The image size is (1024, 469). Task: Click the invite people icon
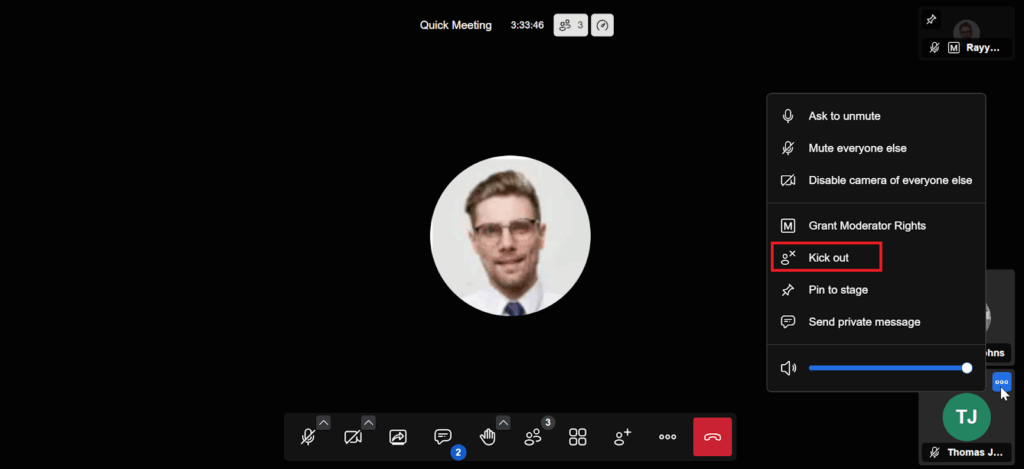[x=623, y=437]
